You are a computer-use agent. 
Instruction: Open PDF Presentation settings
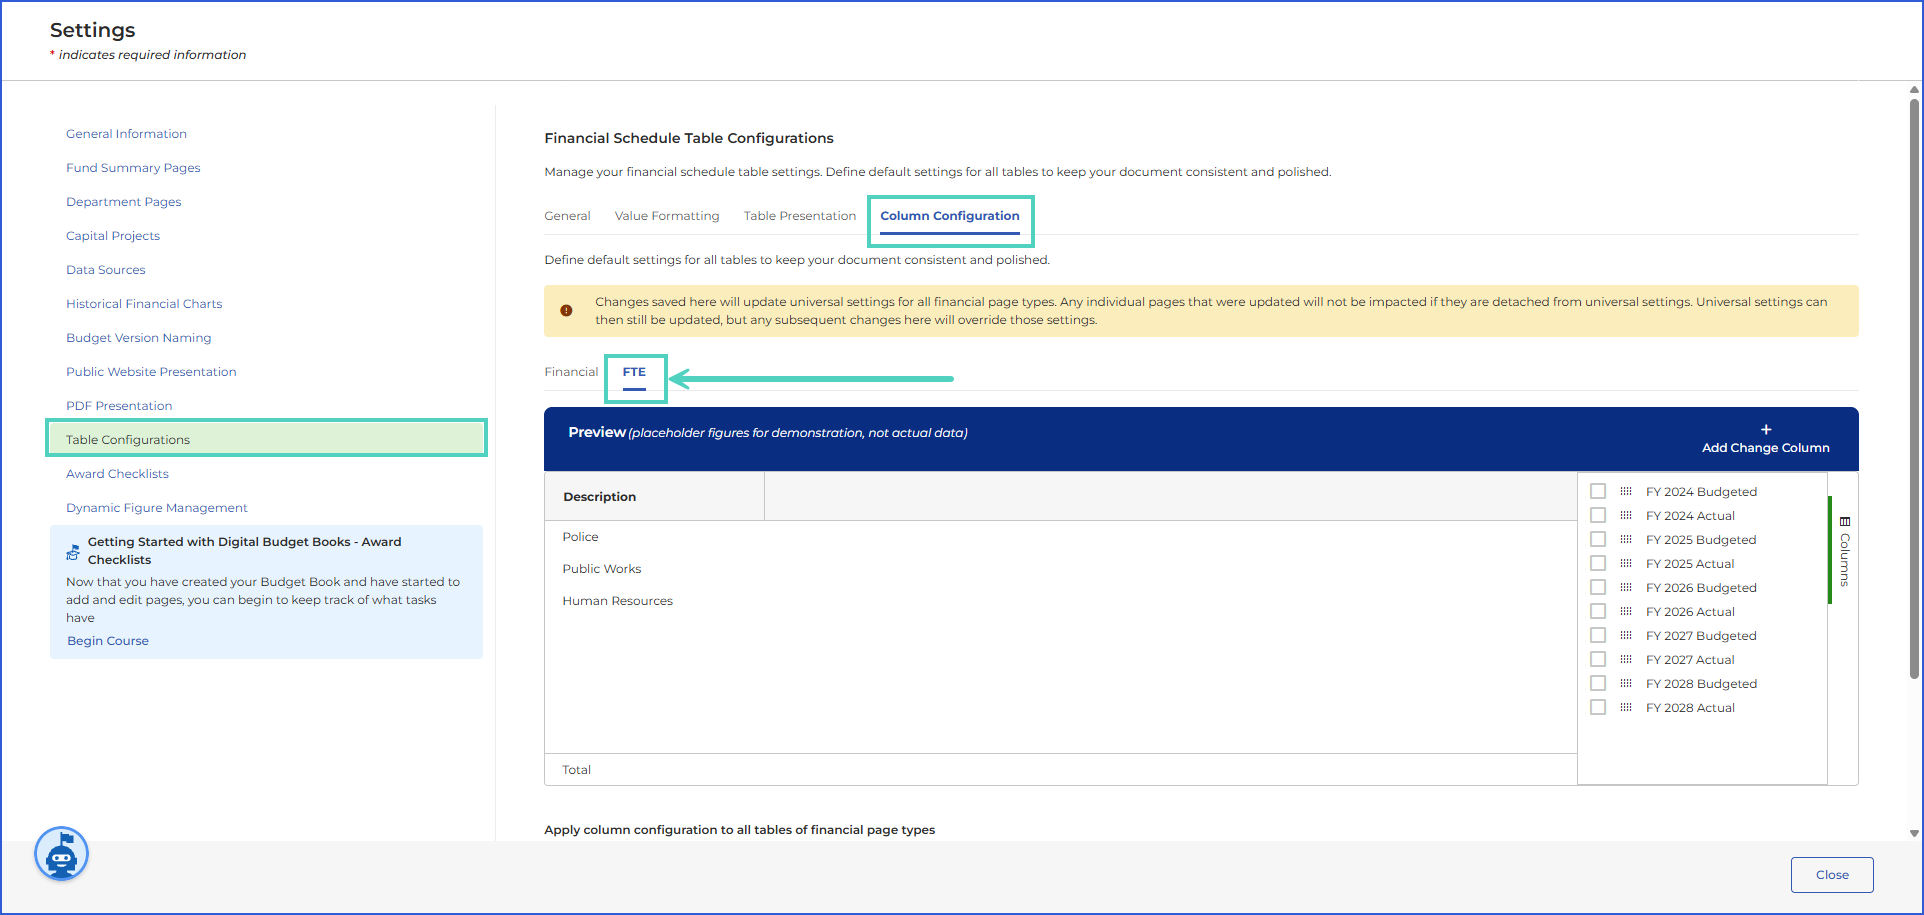tap(119, 406)
